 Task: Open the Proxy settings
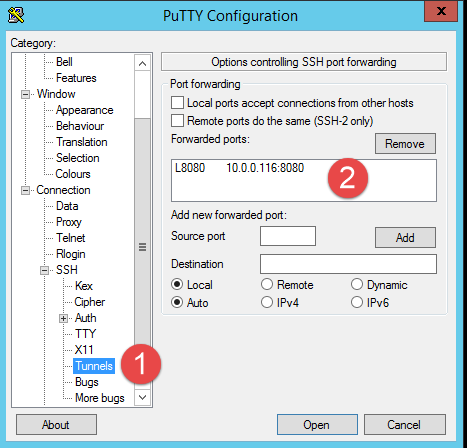click(x=69, y=222)
